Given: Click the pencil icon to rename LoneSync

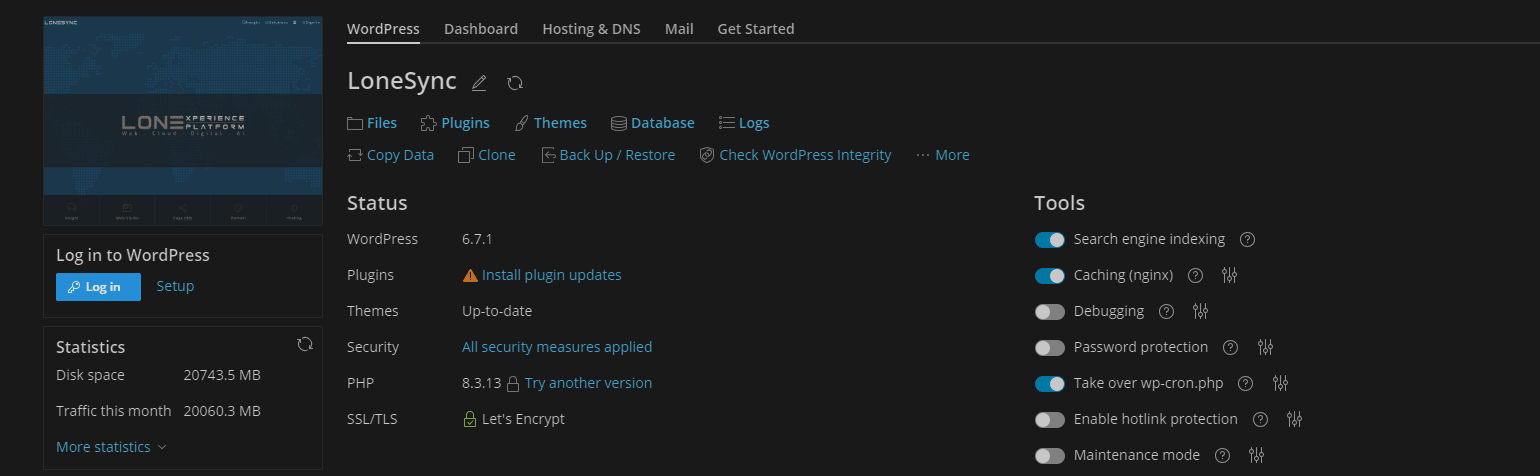Looking at the screenshot, I should [x=479, y=83].
